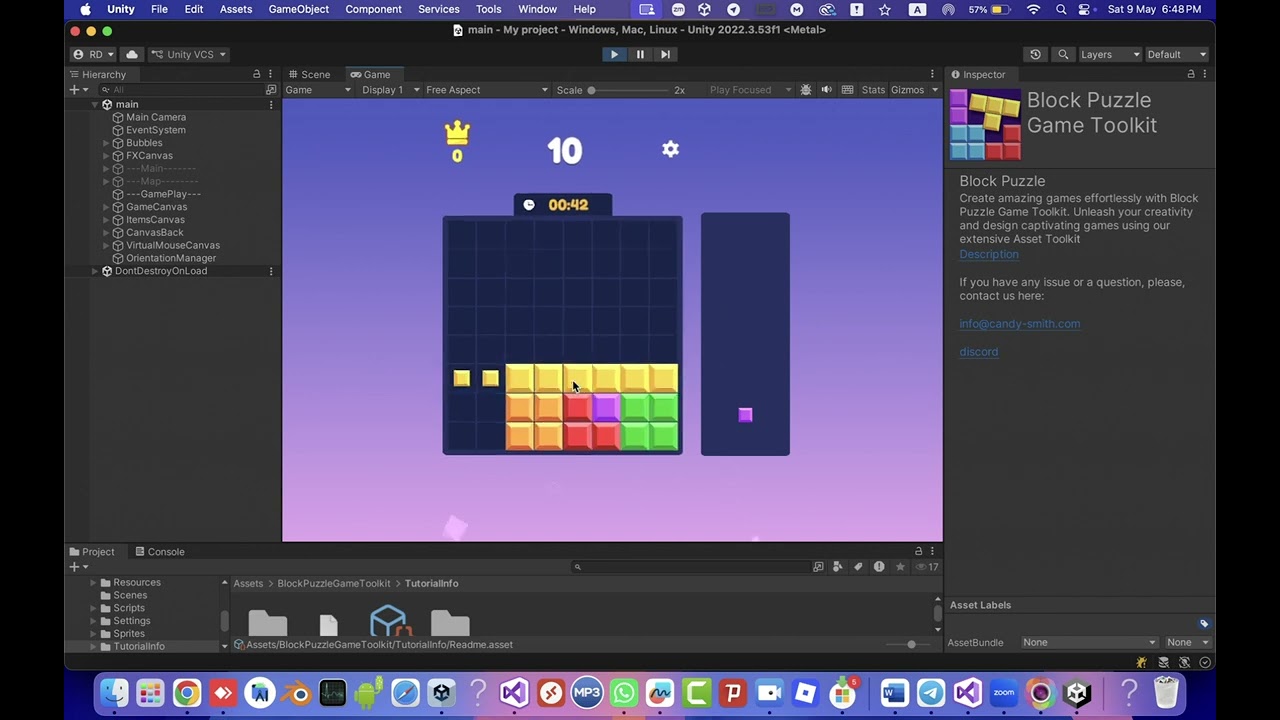Viewport: 1280px width, 720px height.
Task: Expand the GameCanvas object
Action: [x=106, y=207]
